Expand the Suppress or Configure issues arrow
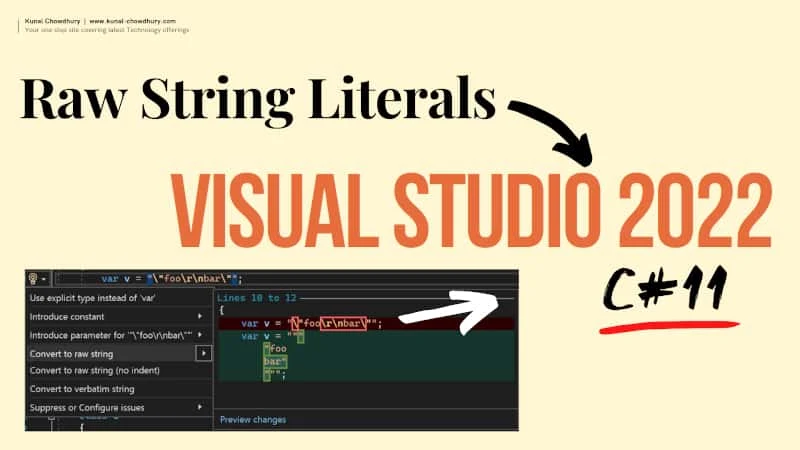This screenshot has height=450, width=800. [x=200, y=407]
